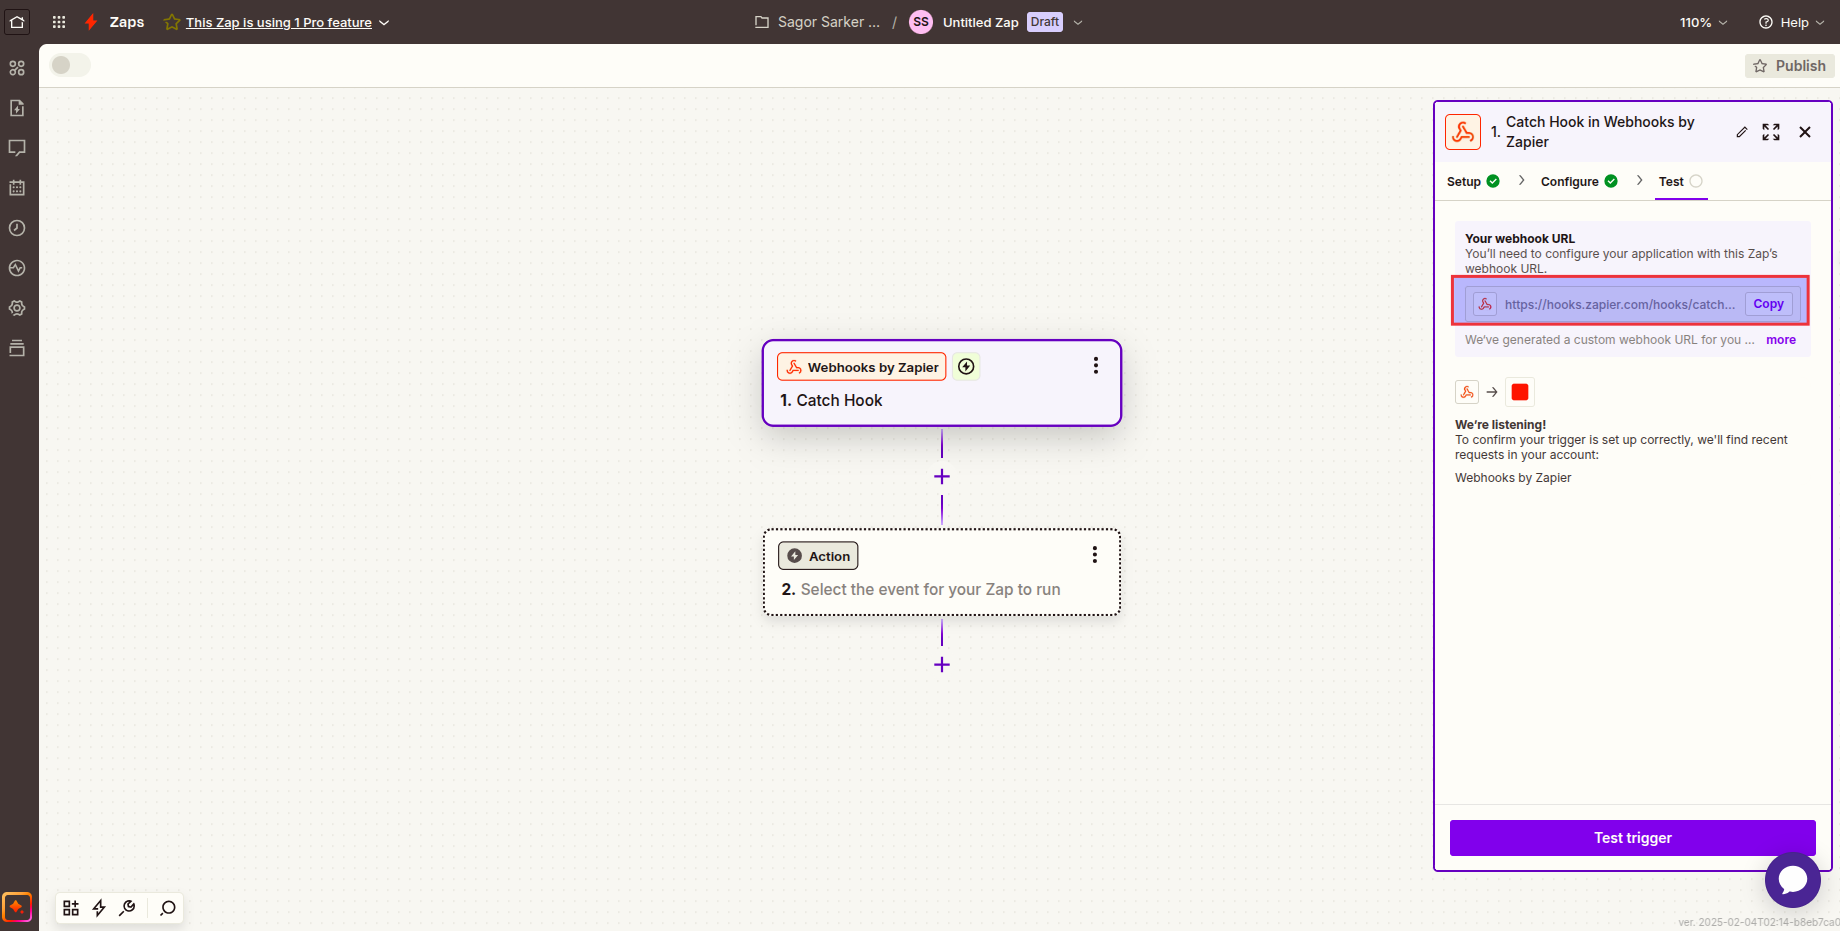Click the instant trigger badge on Catch Hook

point(966,367)
